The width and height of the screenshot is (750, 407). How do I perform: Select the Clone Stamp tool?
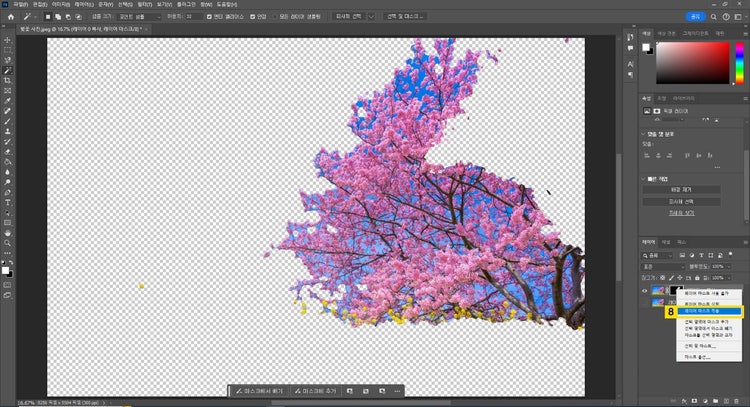[x=8, y=131]
